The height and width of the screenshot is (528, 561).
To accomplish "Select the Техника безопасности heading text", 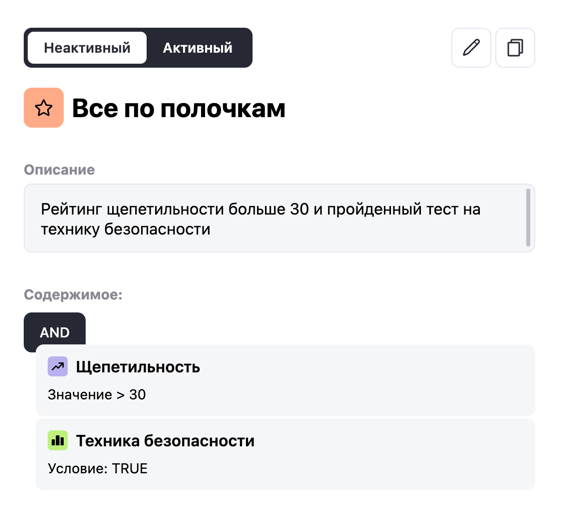I will 165,440.
